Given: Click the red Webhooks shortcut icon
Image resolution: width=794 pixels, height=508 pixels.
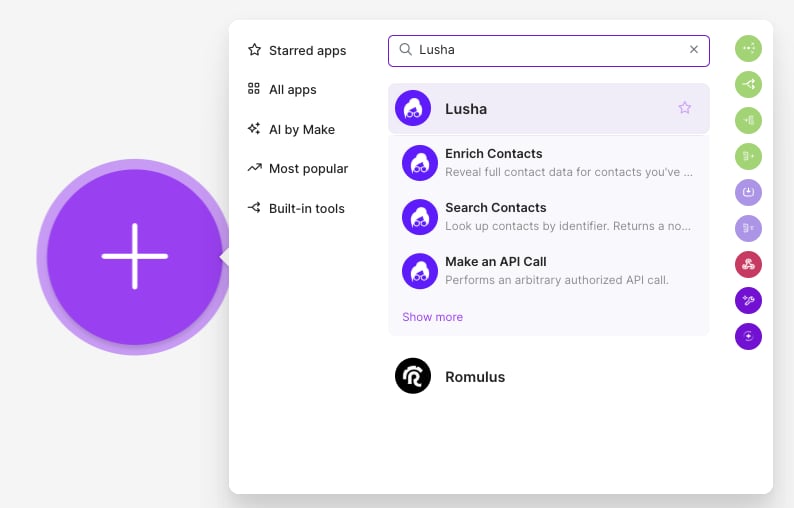Looking at the screenshot, I should pyautogui.click(x=748, y=264).
